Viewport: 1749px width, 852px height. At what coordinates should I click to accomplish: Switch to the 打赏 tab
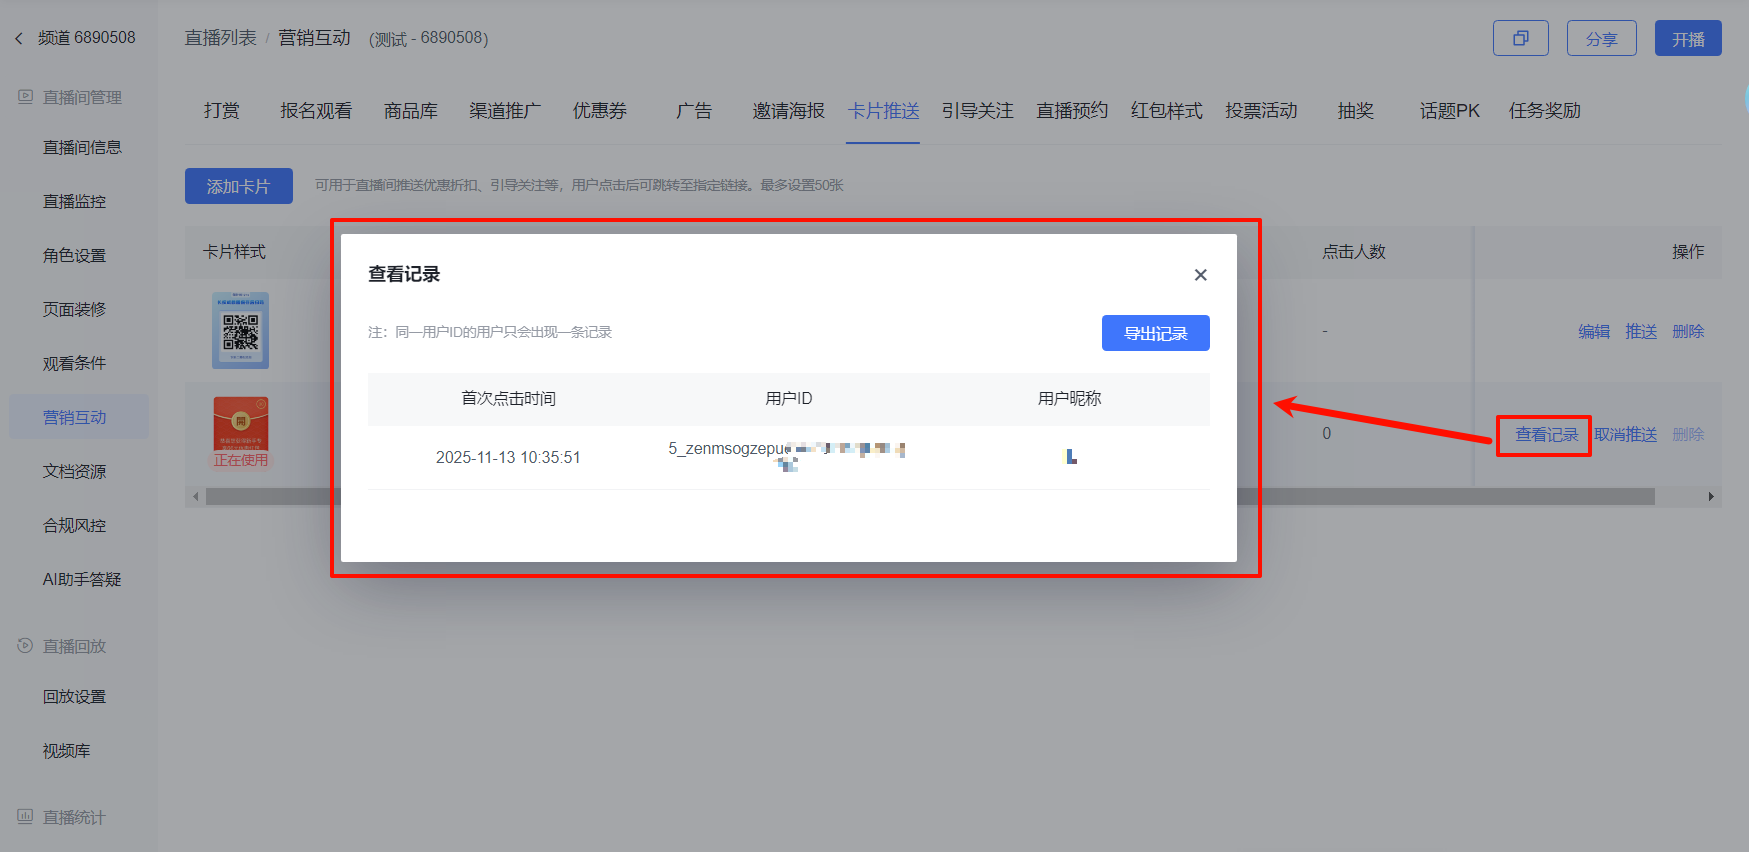(x=222, y=111)
